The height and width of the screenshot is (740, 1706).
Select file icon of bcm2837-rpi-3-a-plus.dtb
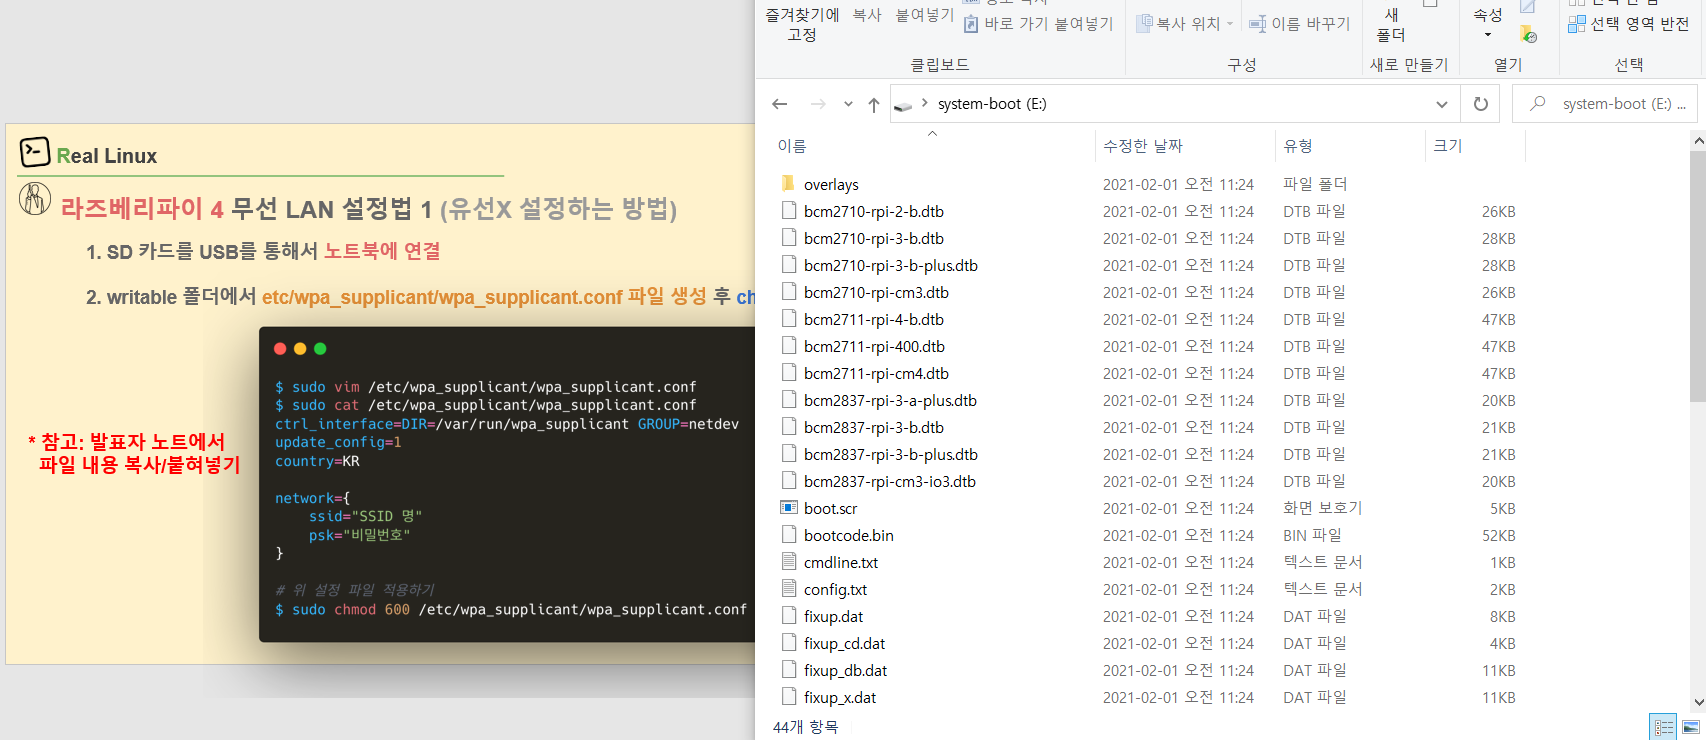pos(788,400)
